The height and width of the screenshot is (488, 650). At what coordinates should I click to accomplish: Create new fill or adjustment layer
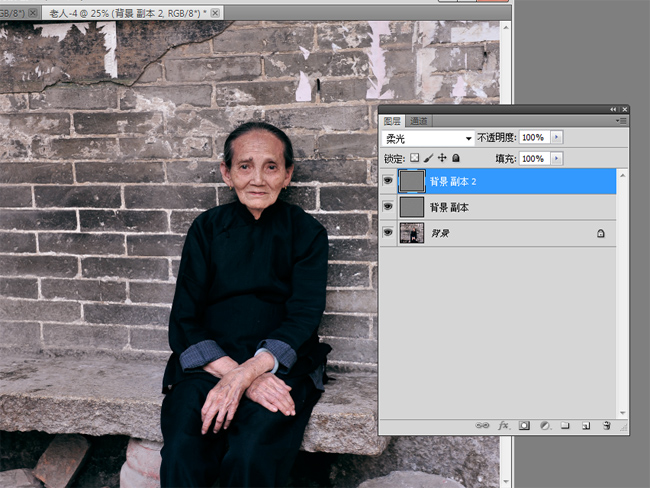click(545, 425)
